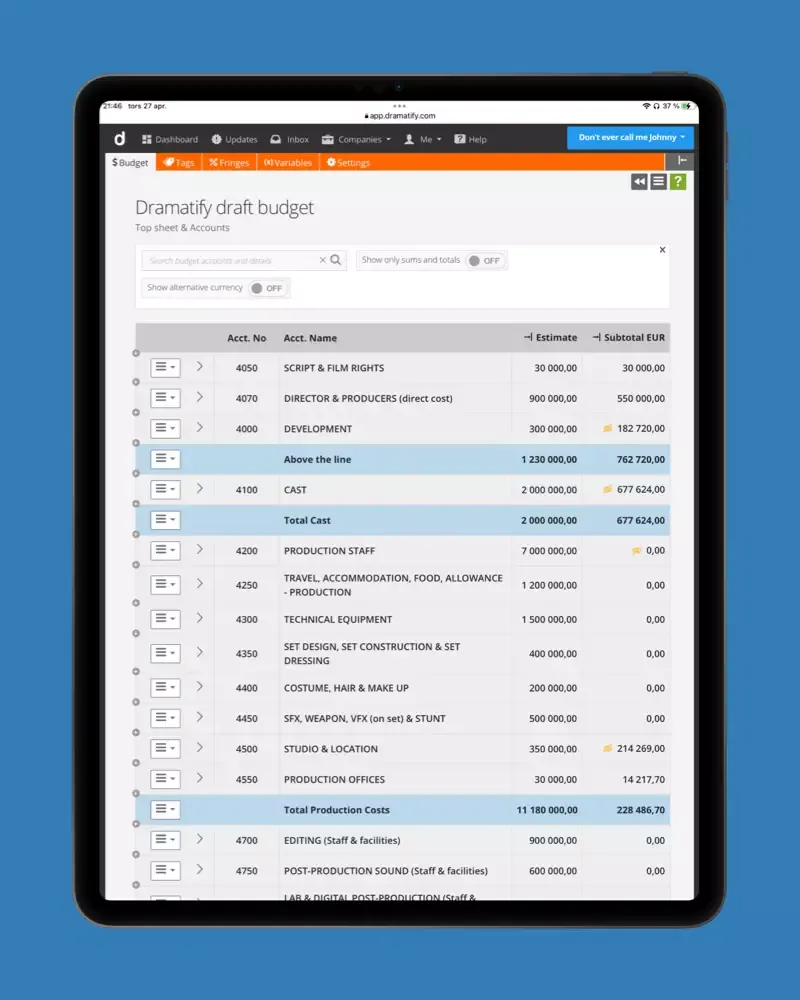Screen dimensions: 800x1000
Task: Switch to the Variables tab
Action: coord(288,163)
